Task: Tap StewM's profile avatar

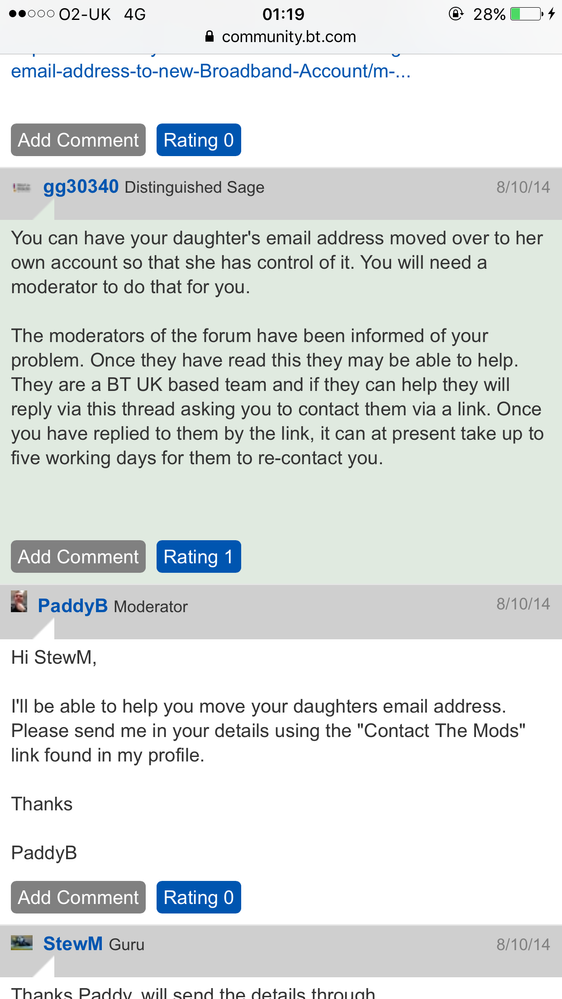Action: point(22,943)
